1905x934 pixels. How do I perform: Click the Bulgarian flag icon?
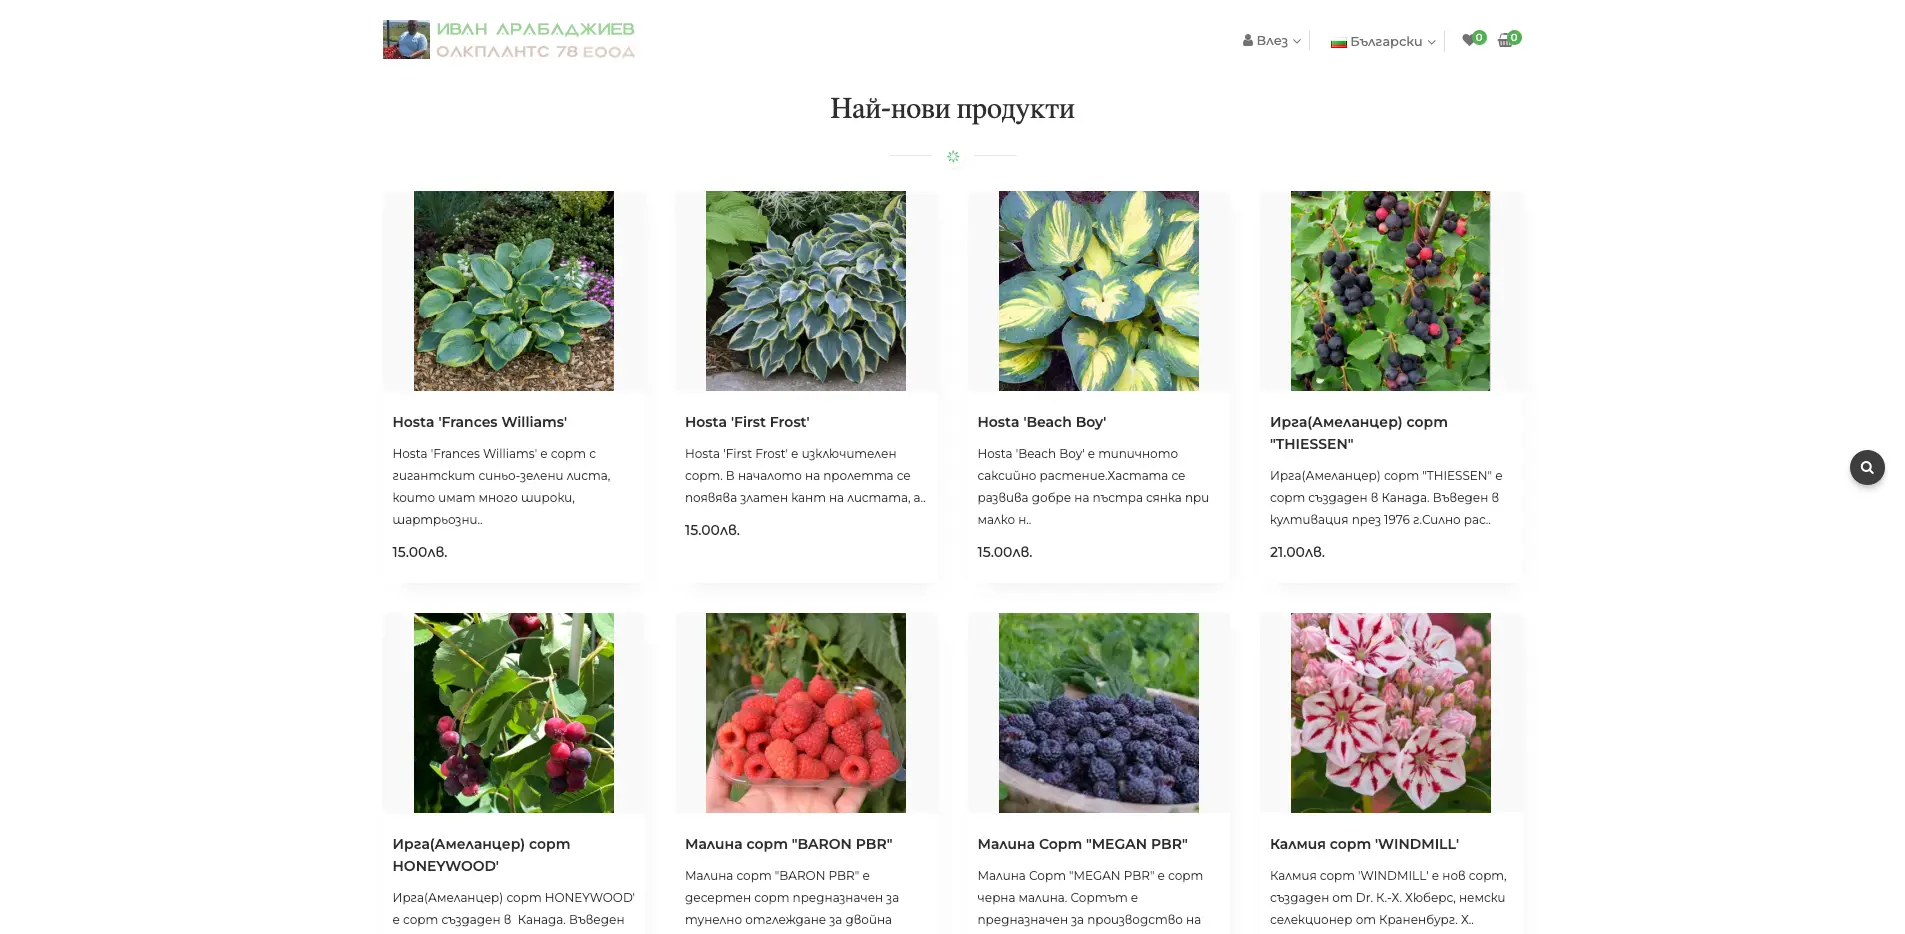(1338, 42)
